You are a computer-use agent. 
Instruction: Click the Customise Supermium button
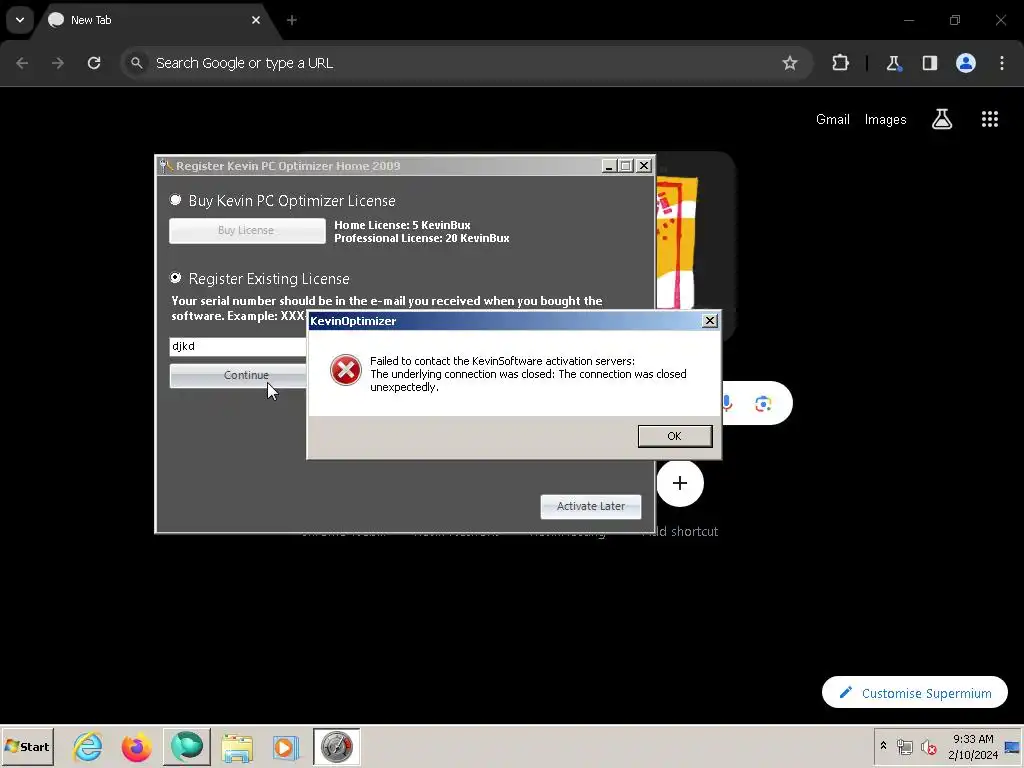tap(914, 693)
